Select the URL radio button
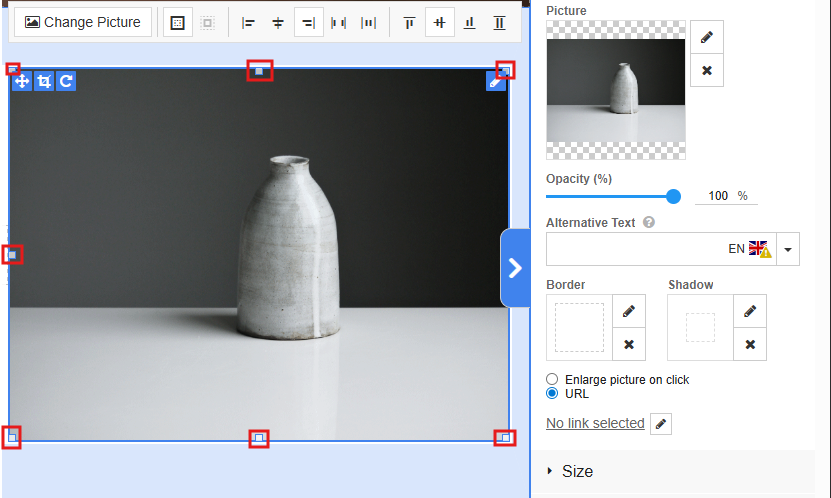Viewport: 831px width, 498px height. [552, 394]
